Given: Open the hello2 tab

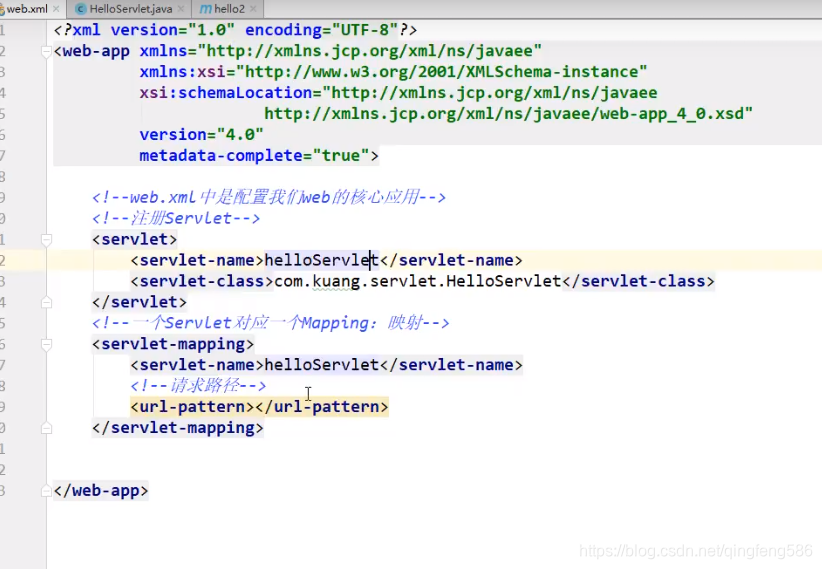Looking at the screenshot, I should (229, 9).
